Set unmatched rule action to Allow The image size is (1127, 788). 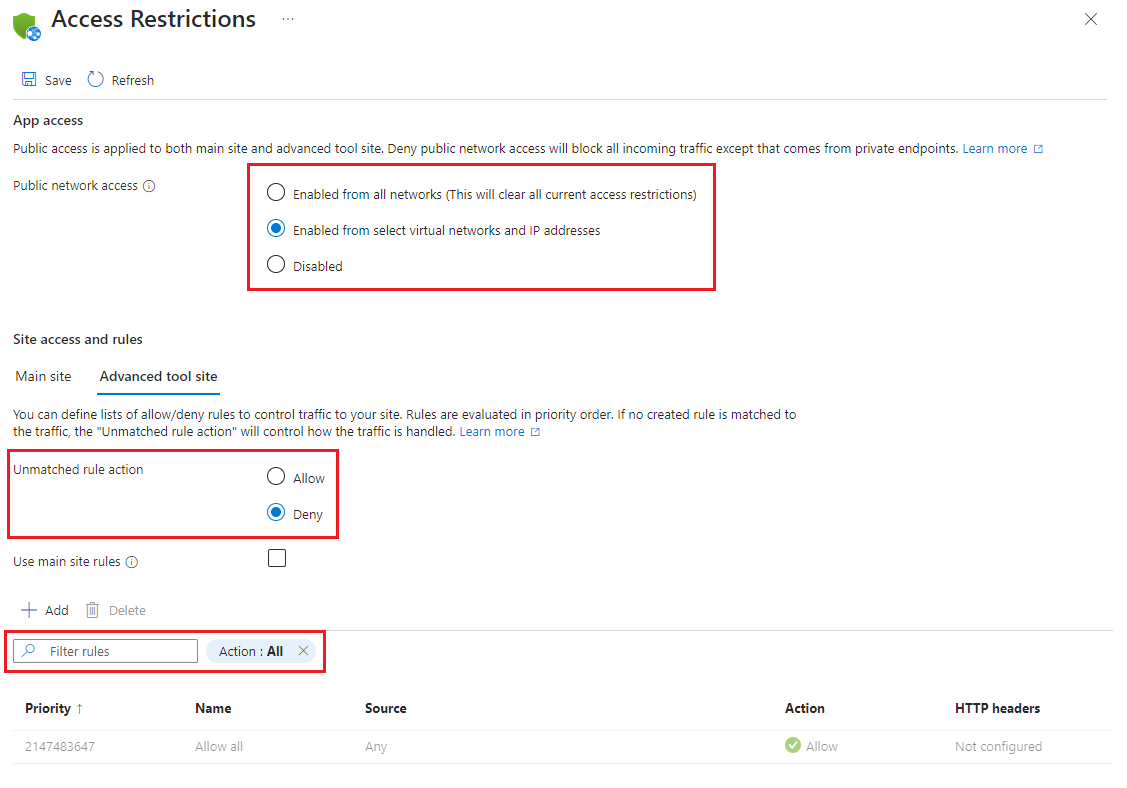click(276, 476)
